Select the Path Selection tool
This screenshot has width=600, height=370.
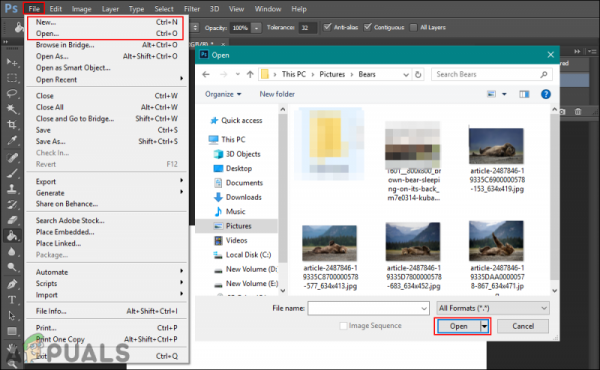coord(12,315)
